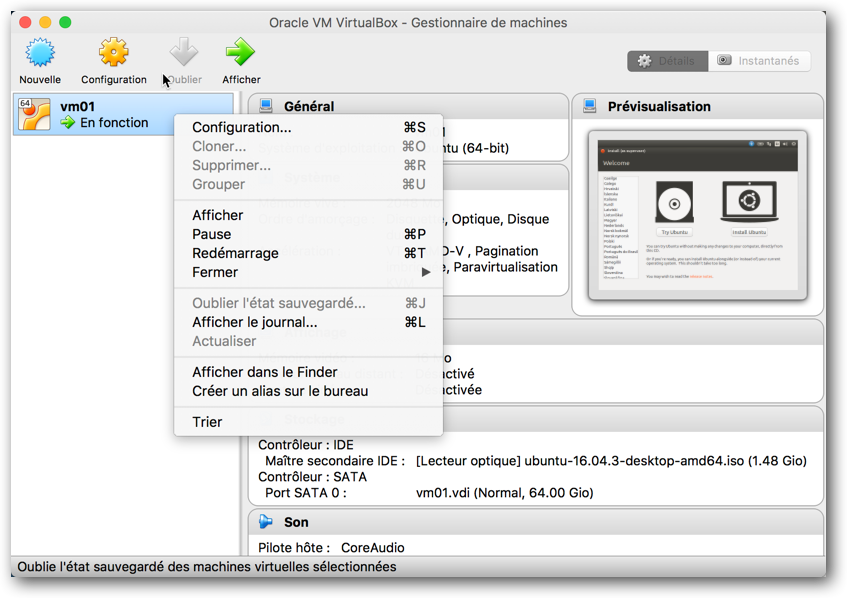The image size is (847, 598).
Task: Click the Contrôleur : SATA line
Action: click(312, 476)
